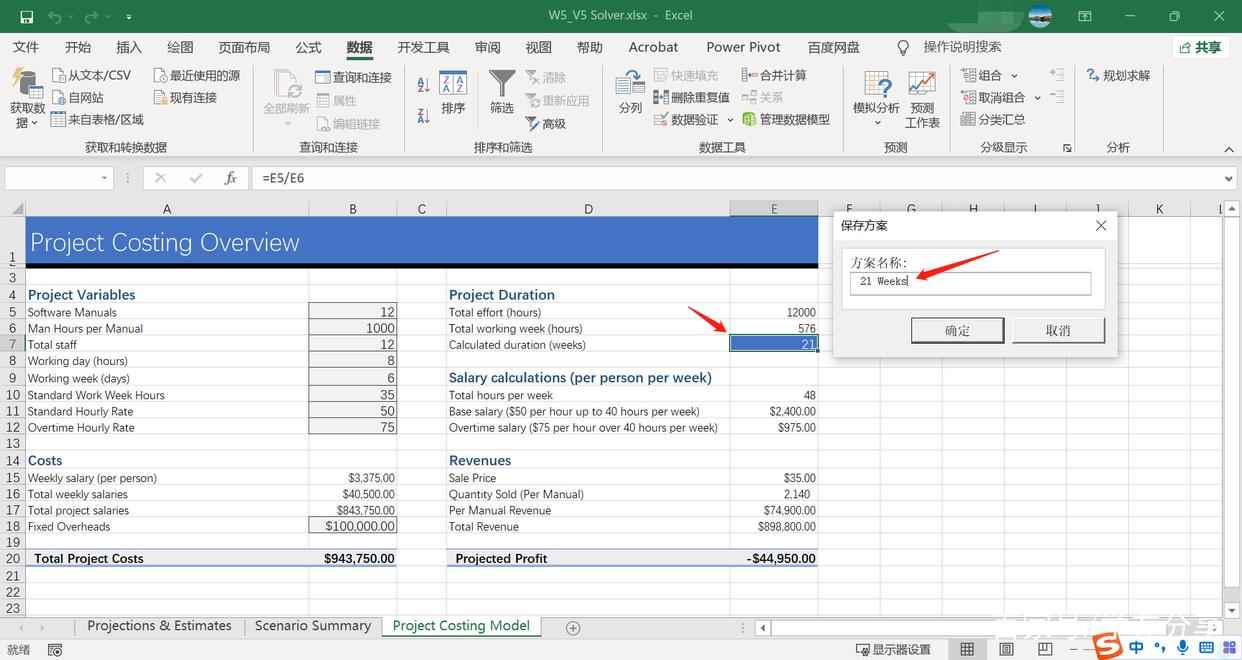The image size is (1242, 660).
Task: Switch to the 开始 Home tab
Action: pyautogui.click(x=78, y=47)
